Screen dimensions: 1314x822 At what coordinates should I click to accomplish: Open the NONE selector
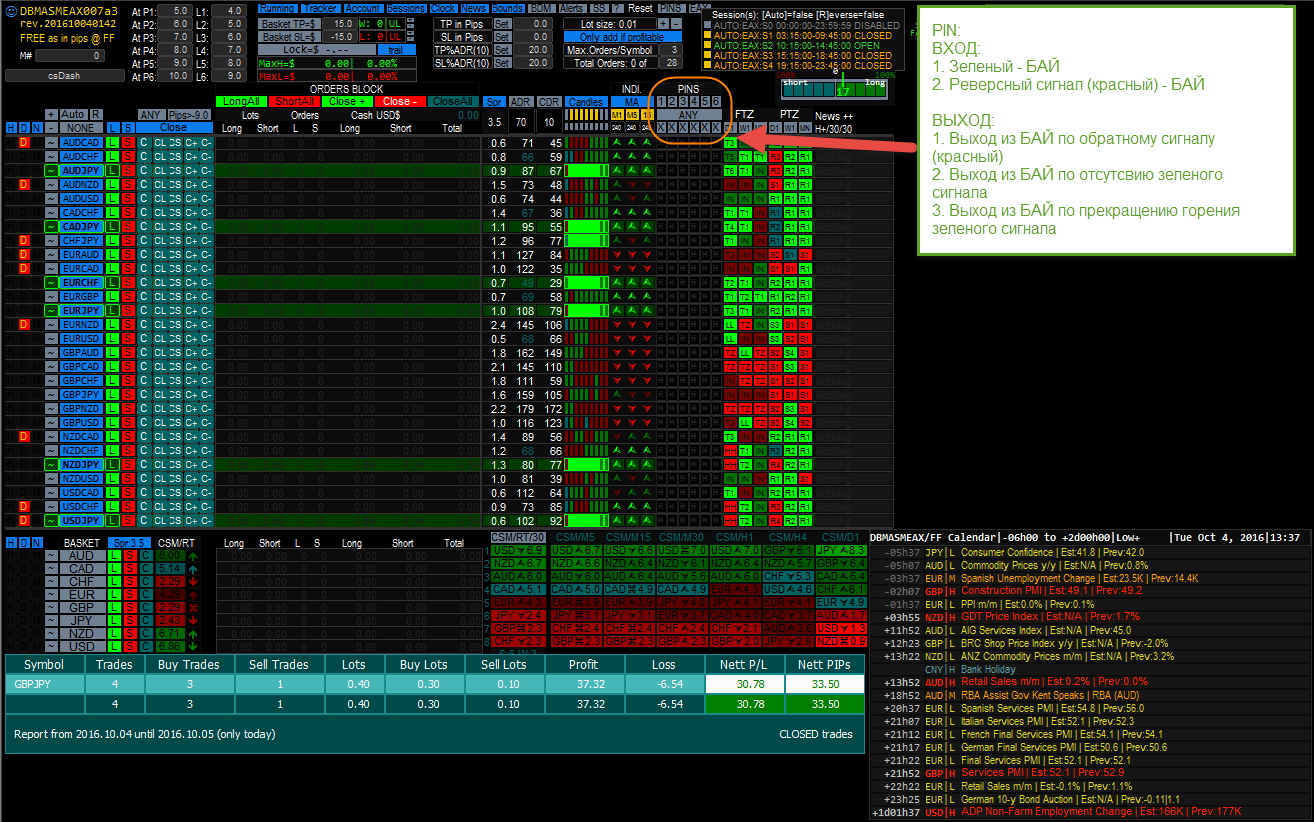point(81,128)
